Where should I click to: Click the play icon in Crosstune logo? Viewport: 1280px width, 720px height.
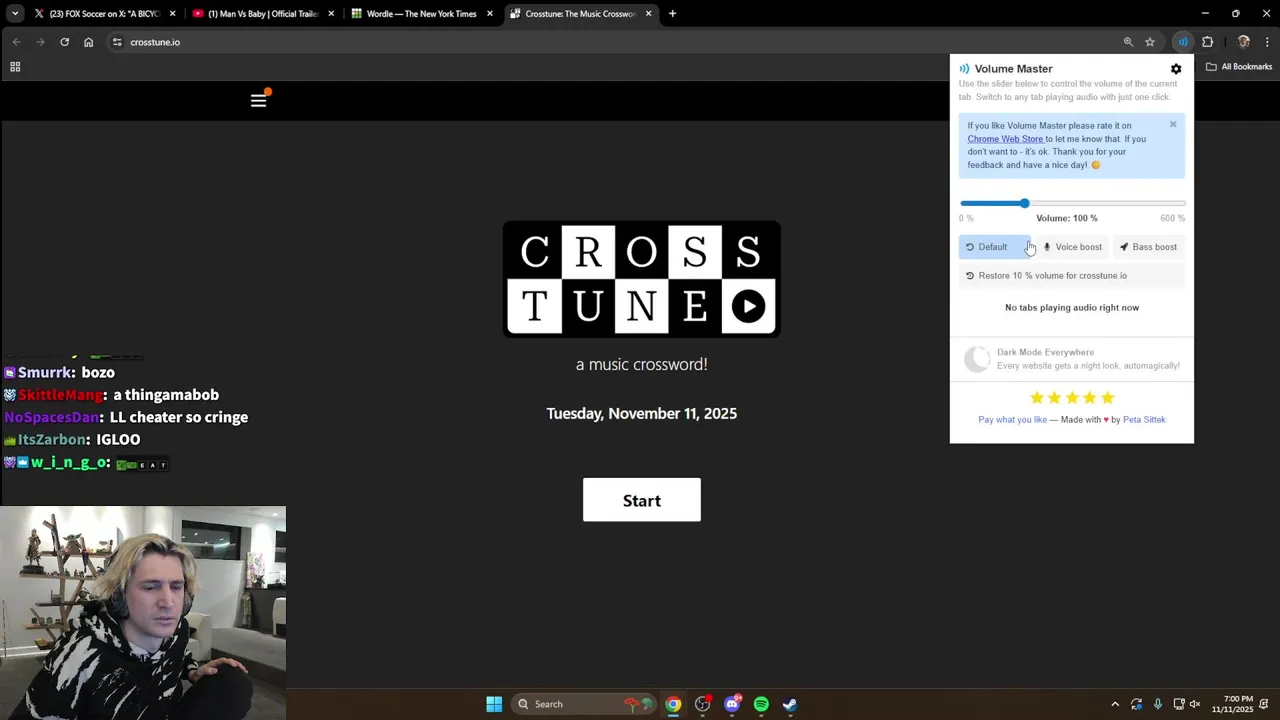click(748, 306)
